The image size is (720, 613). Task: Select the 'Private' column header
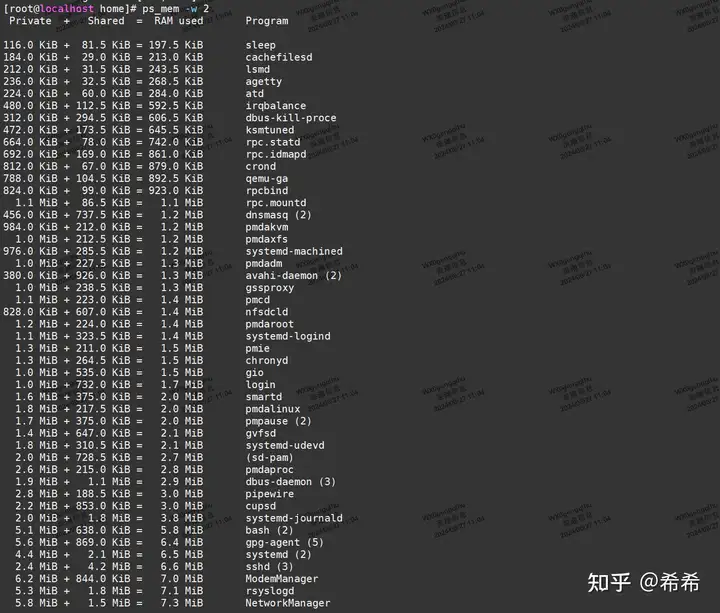click(30, 21)
